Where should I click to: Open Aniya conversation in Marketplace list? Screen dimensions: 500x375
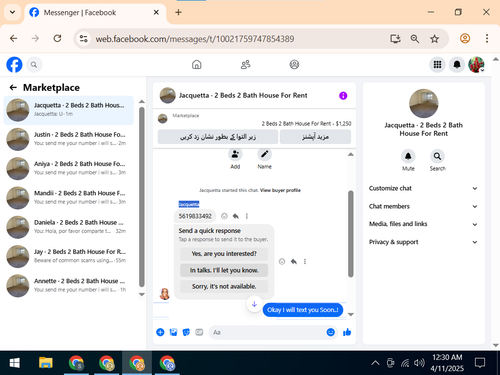click(69, 168)
